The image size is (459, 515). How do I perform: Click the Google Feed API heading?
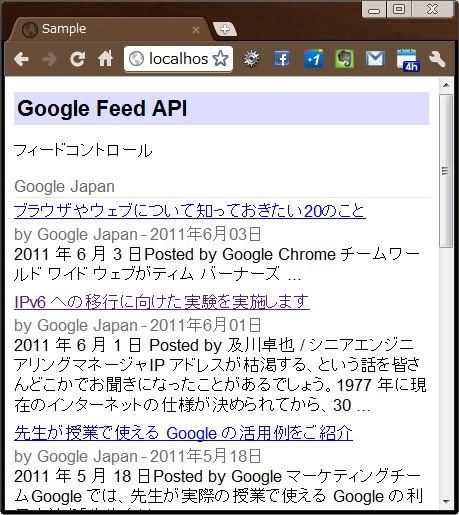[x=102, y=109]
